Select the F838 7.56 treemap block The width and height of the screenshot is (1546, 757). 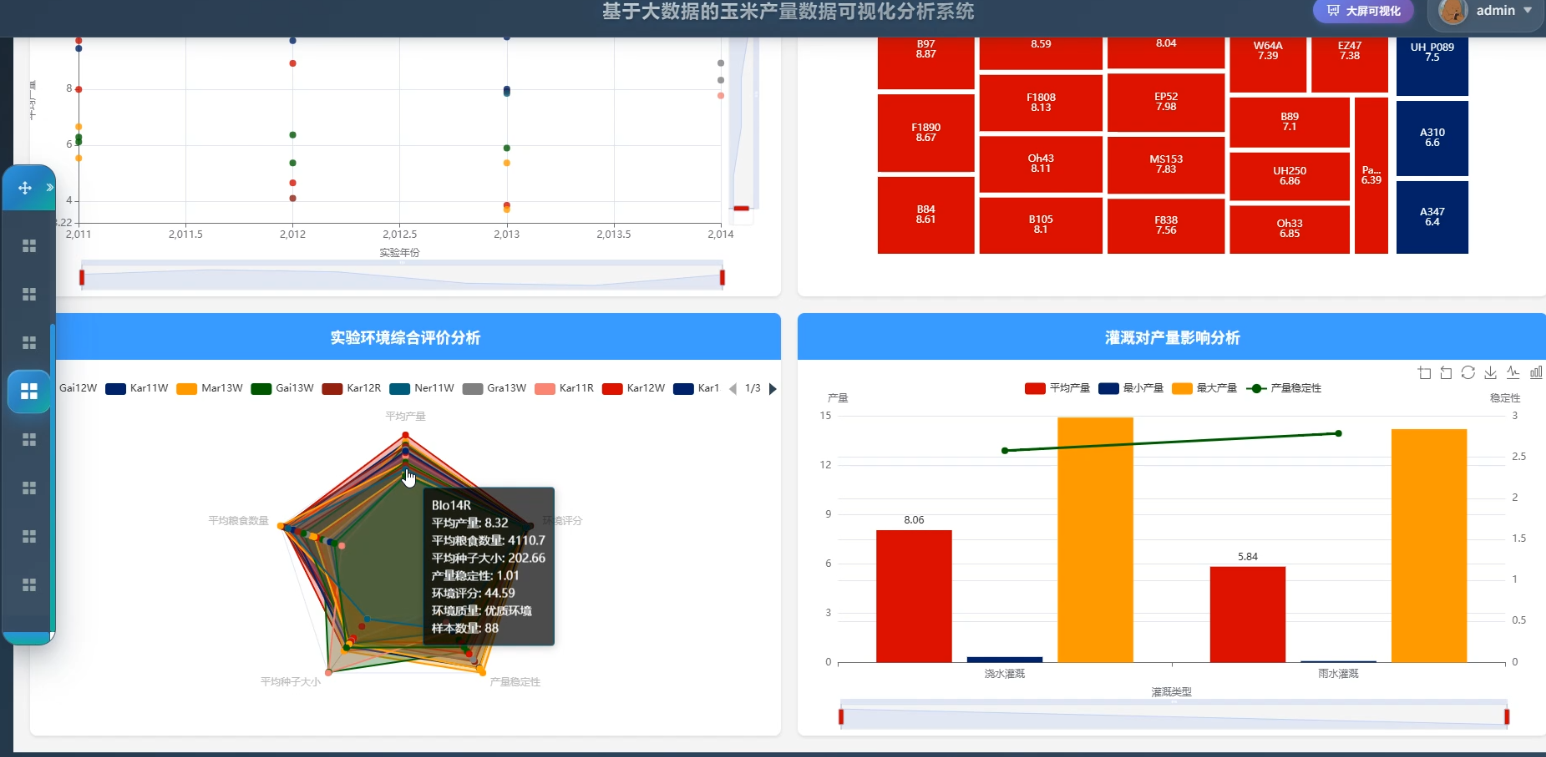click(1166, 226)
